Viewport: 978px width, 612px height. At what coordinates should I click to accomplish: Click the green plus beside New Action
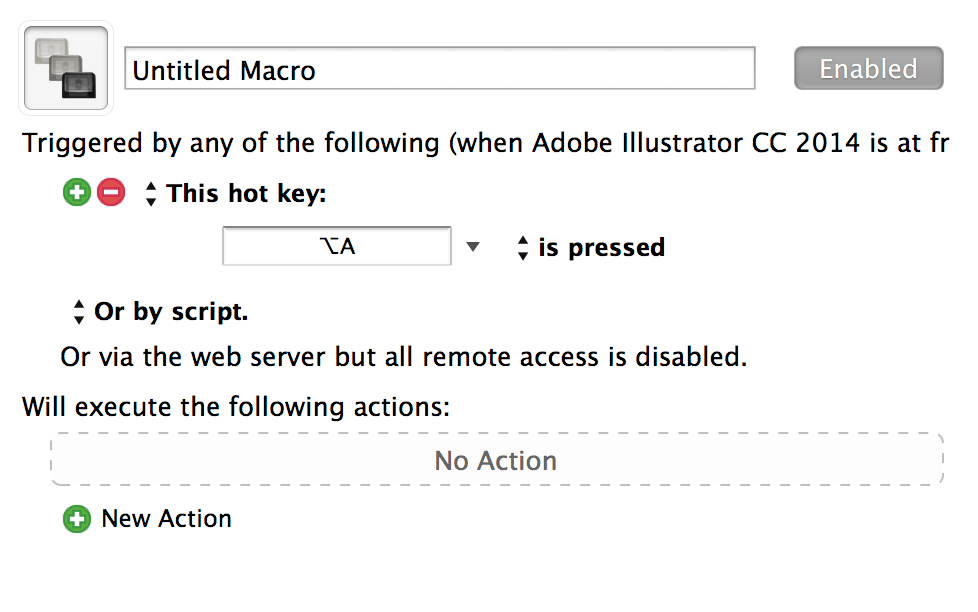[77, 519]
